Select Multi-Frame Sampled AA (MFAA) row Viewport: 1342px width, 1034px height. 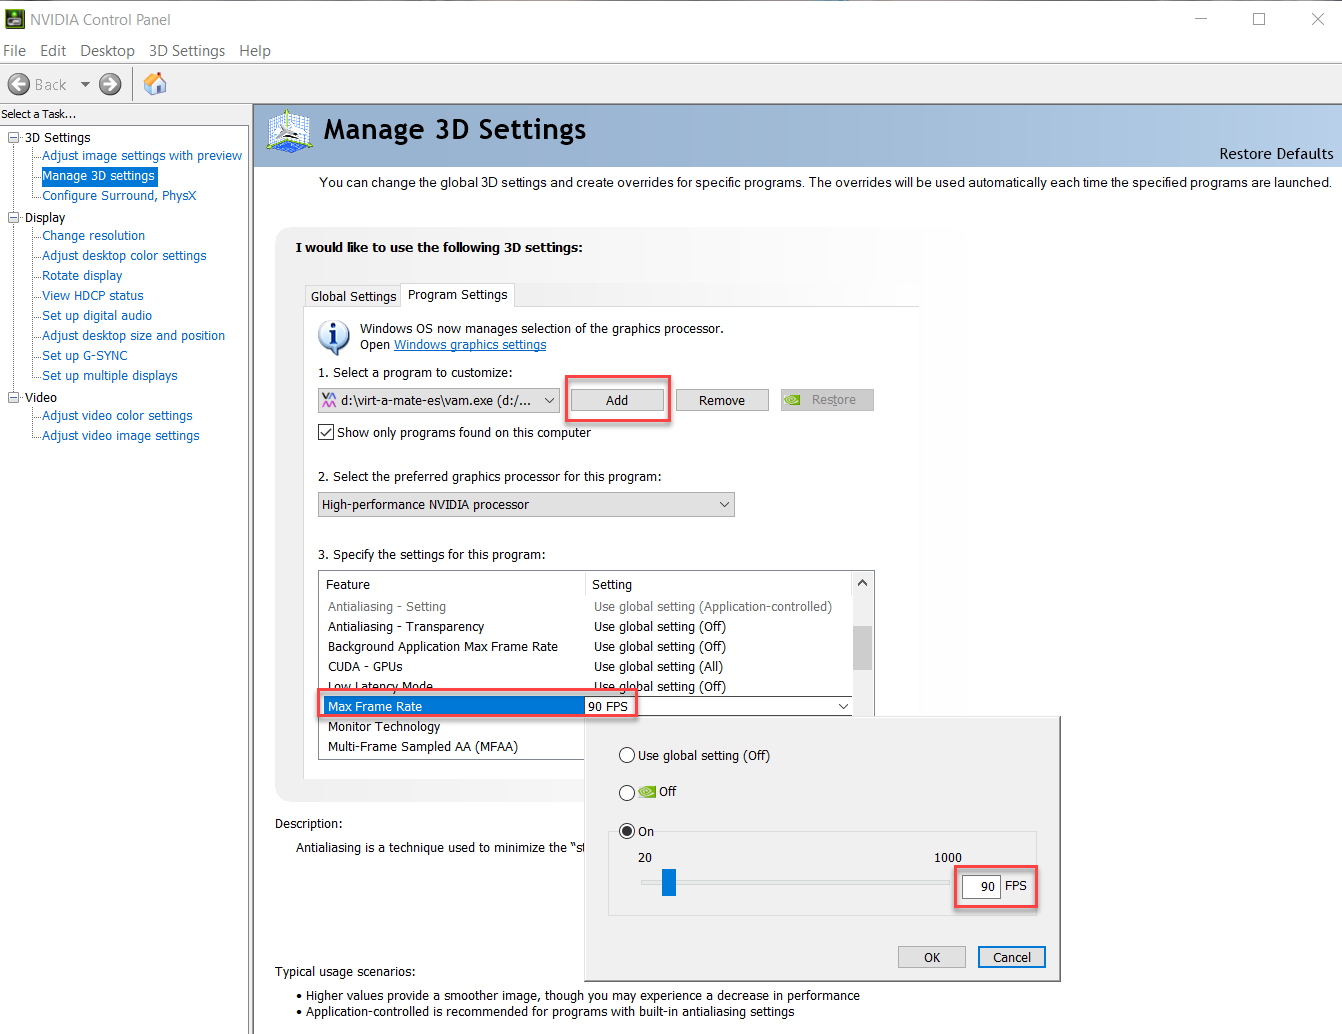coord(453,747)
